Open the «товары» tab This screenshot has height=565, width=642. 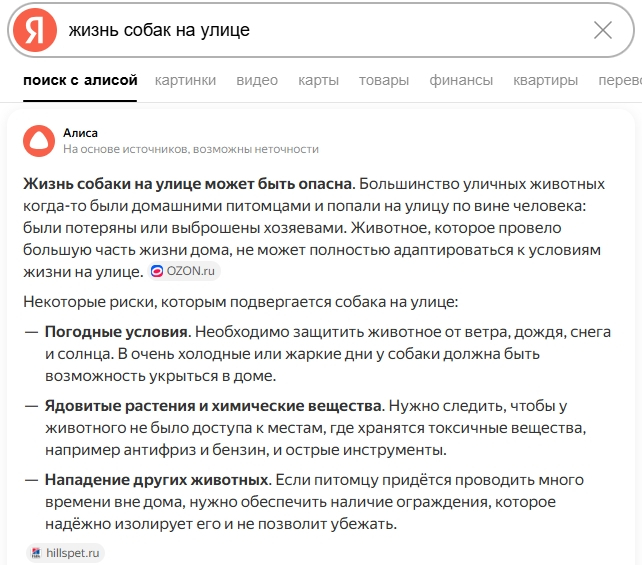click(384, 81)
